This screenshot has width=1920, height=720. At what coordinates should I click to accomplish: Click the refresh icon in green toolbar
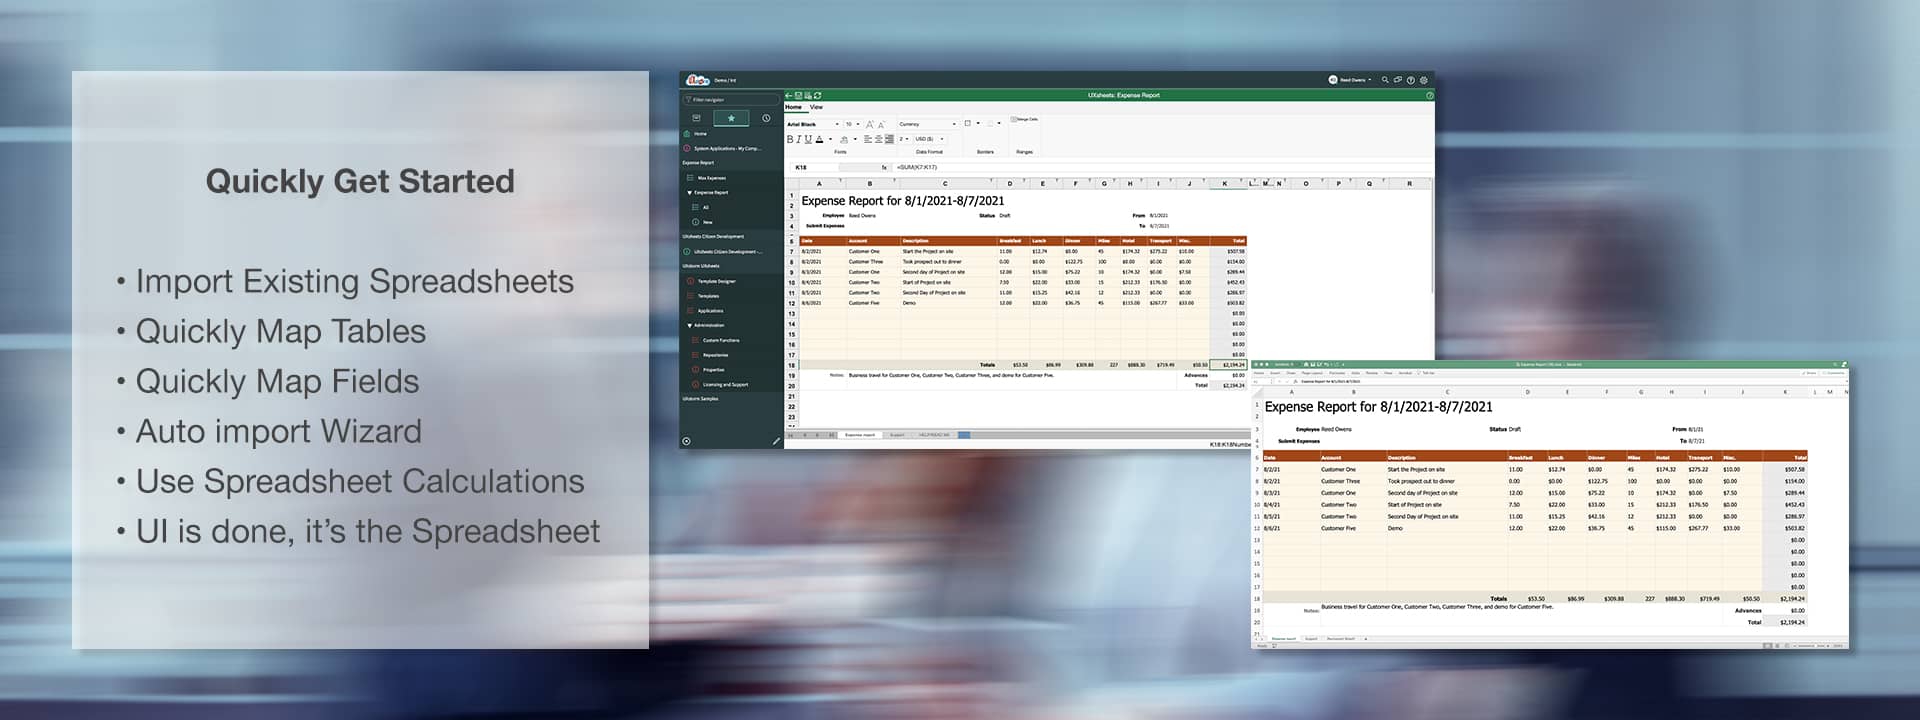818,95
